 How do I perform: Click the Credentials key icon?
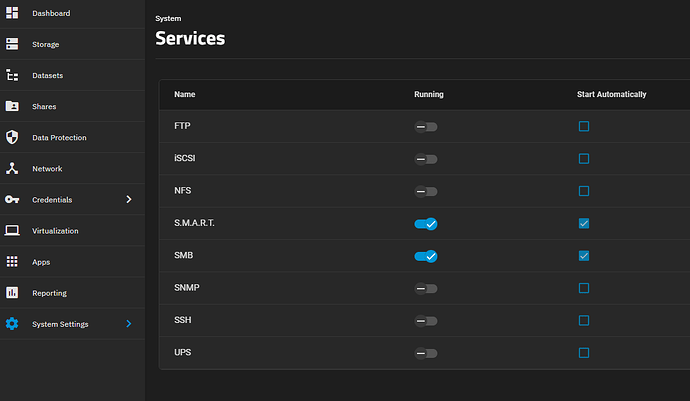coord(12,199)
